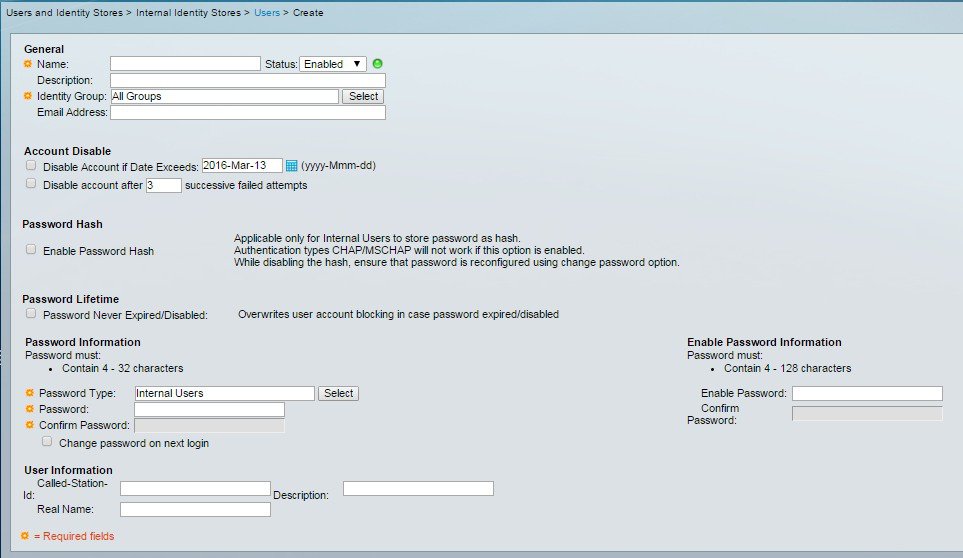
Task: Click the required marker beside Confirm Password
Action: [x=29, y=425]
